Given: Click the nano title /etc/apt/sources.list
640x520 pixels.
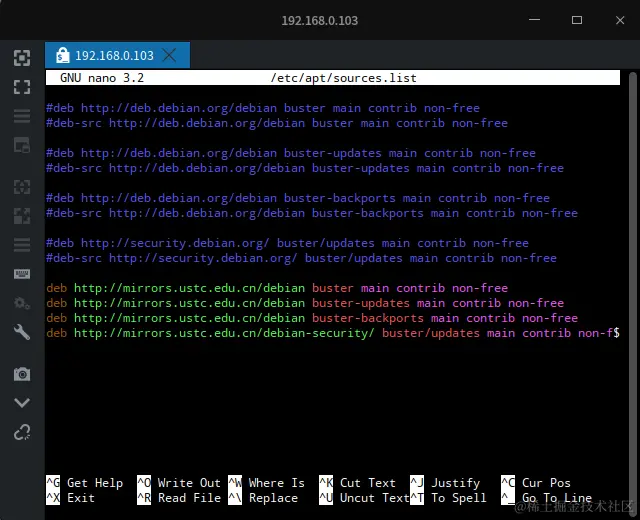Looking at the screenshot, I should pyautogui.click(x=343, y=78).
